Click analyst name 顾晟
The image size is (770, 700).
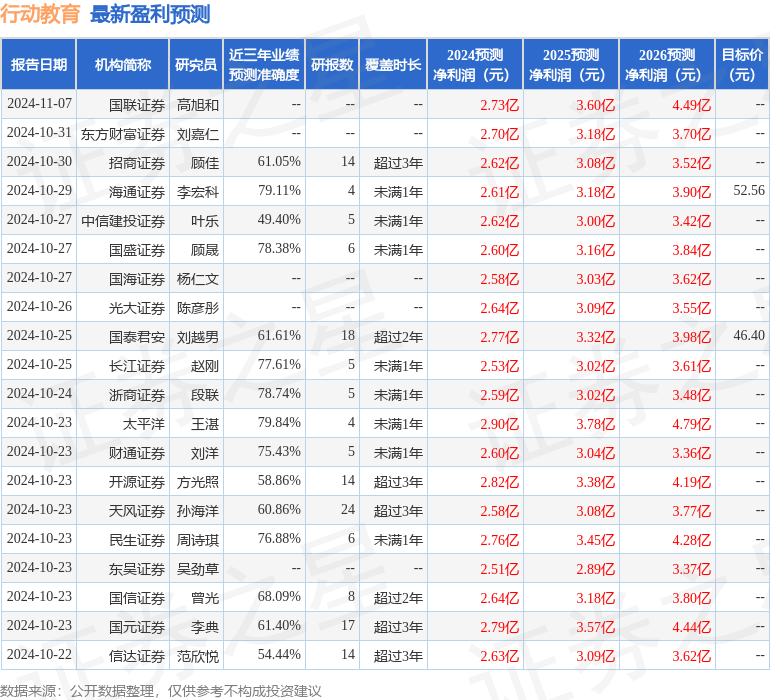tap(205, 250)
